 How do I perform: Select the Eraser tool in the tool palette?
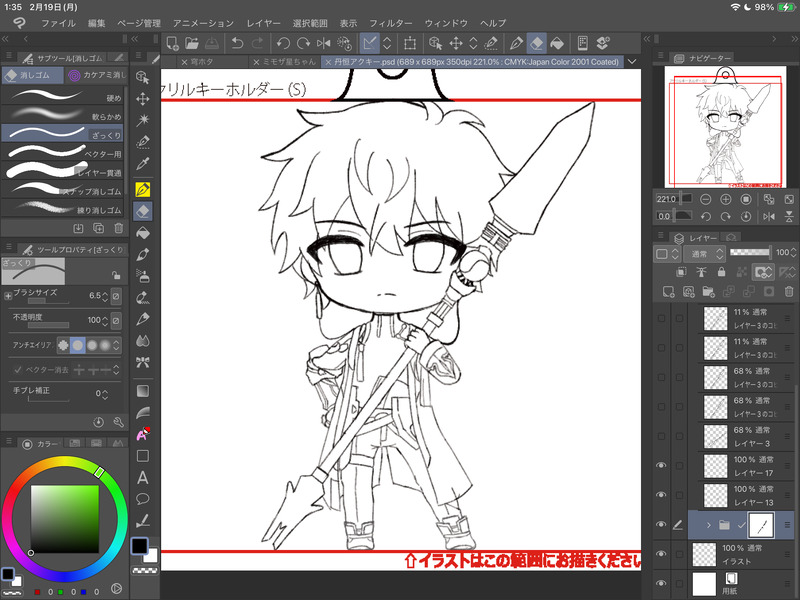(143, 211)
